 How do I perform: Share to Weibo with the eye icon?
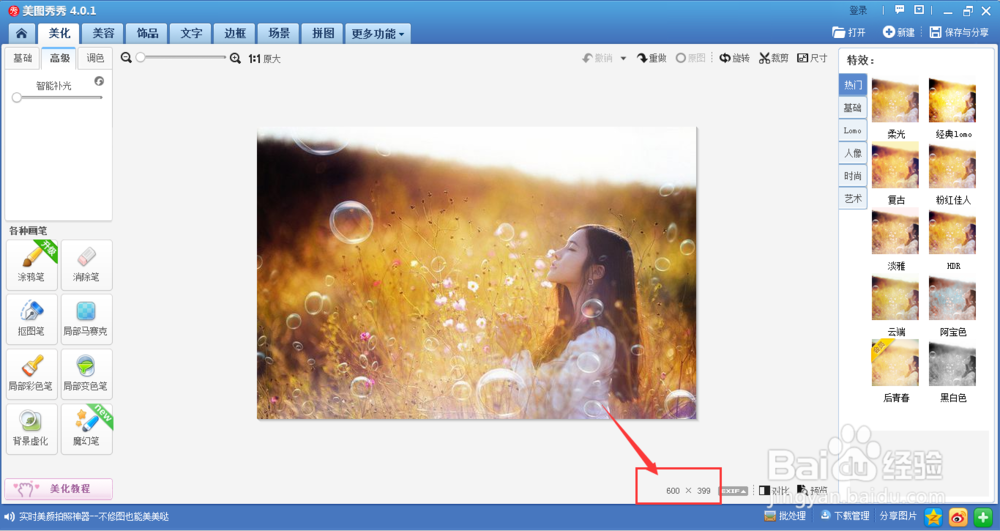click(958, 517)
